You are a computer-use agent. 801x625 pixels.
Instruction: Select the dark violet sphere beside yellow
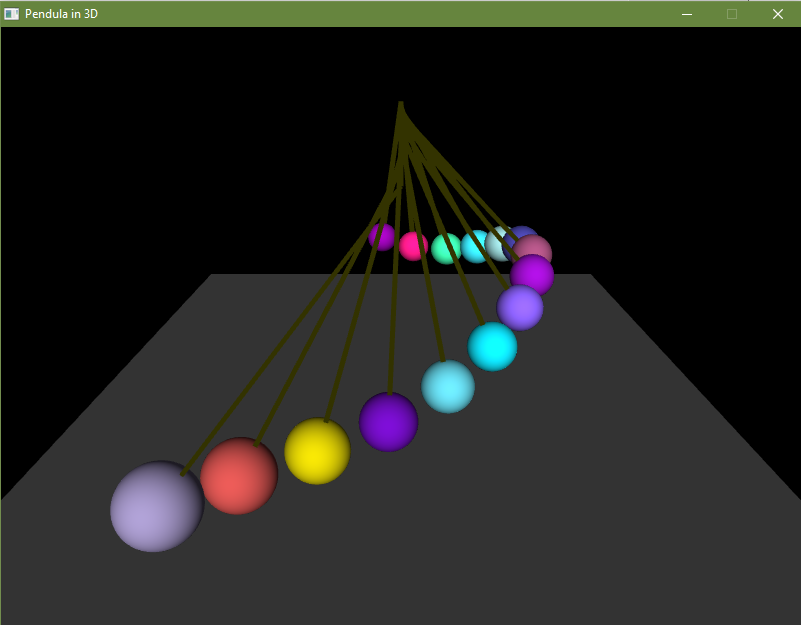tap(388, 422)
